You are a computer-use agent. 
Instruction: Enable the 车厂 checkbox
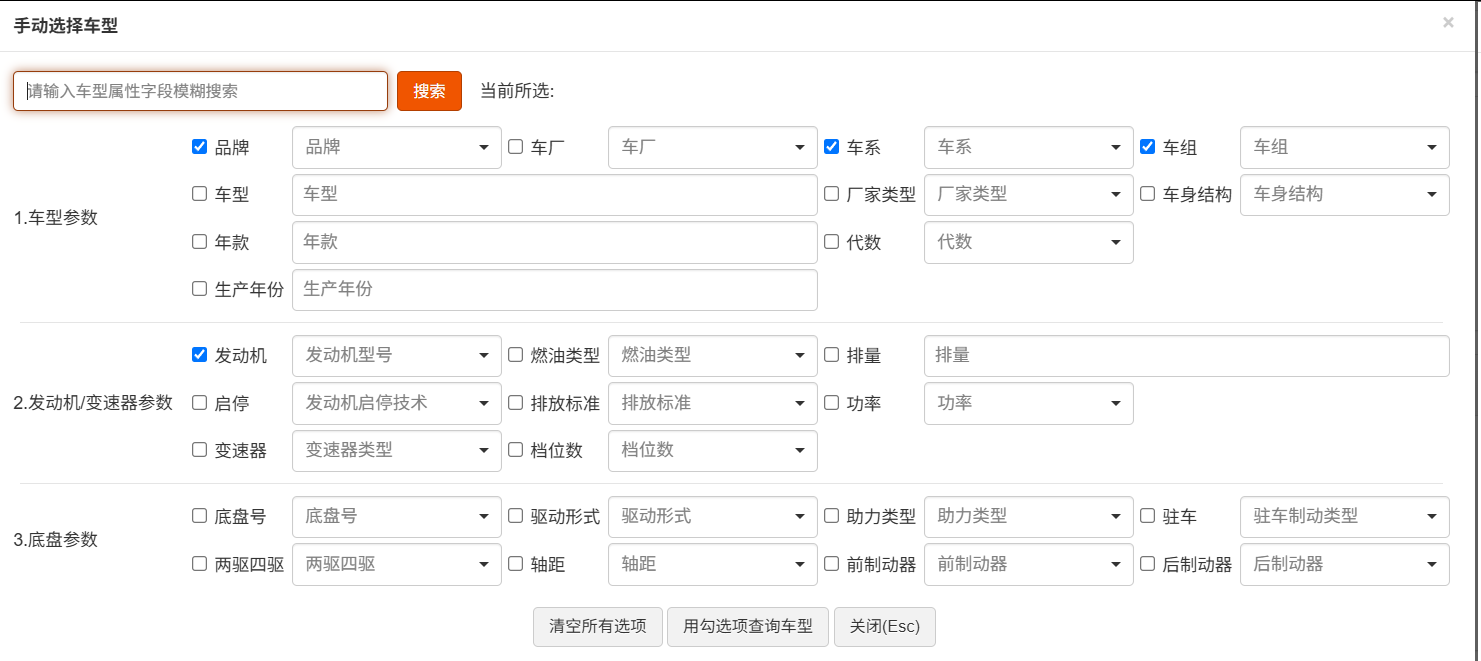pyautogui.click(x=515, y=147)
